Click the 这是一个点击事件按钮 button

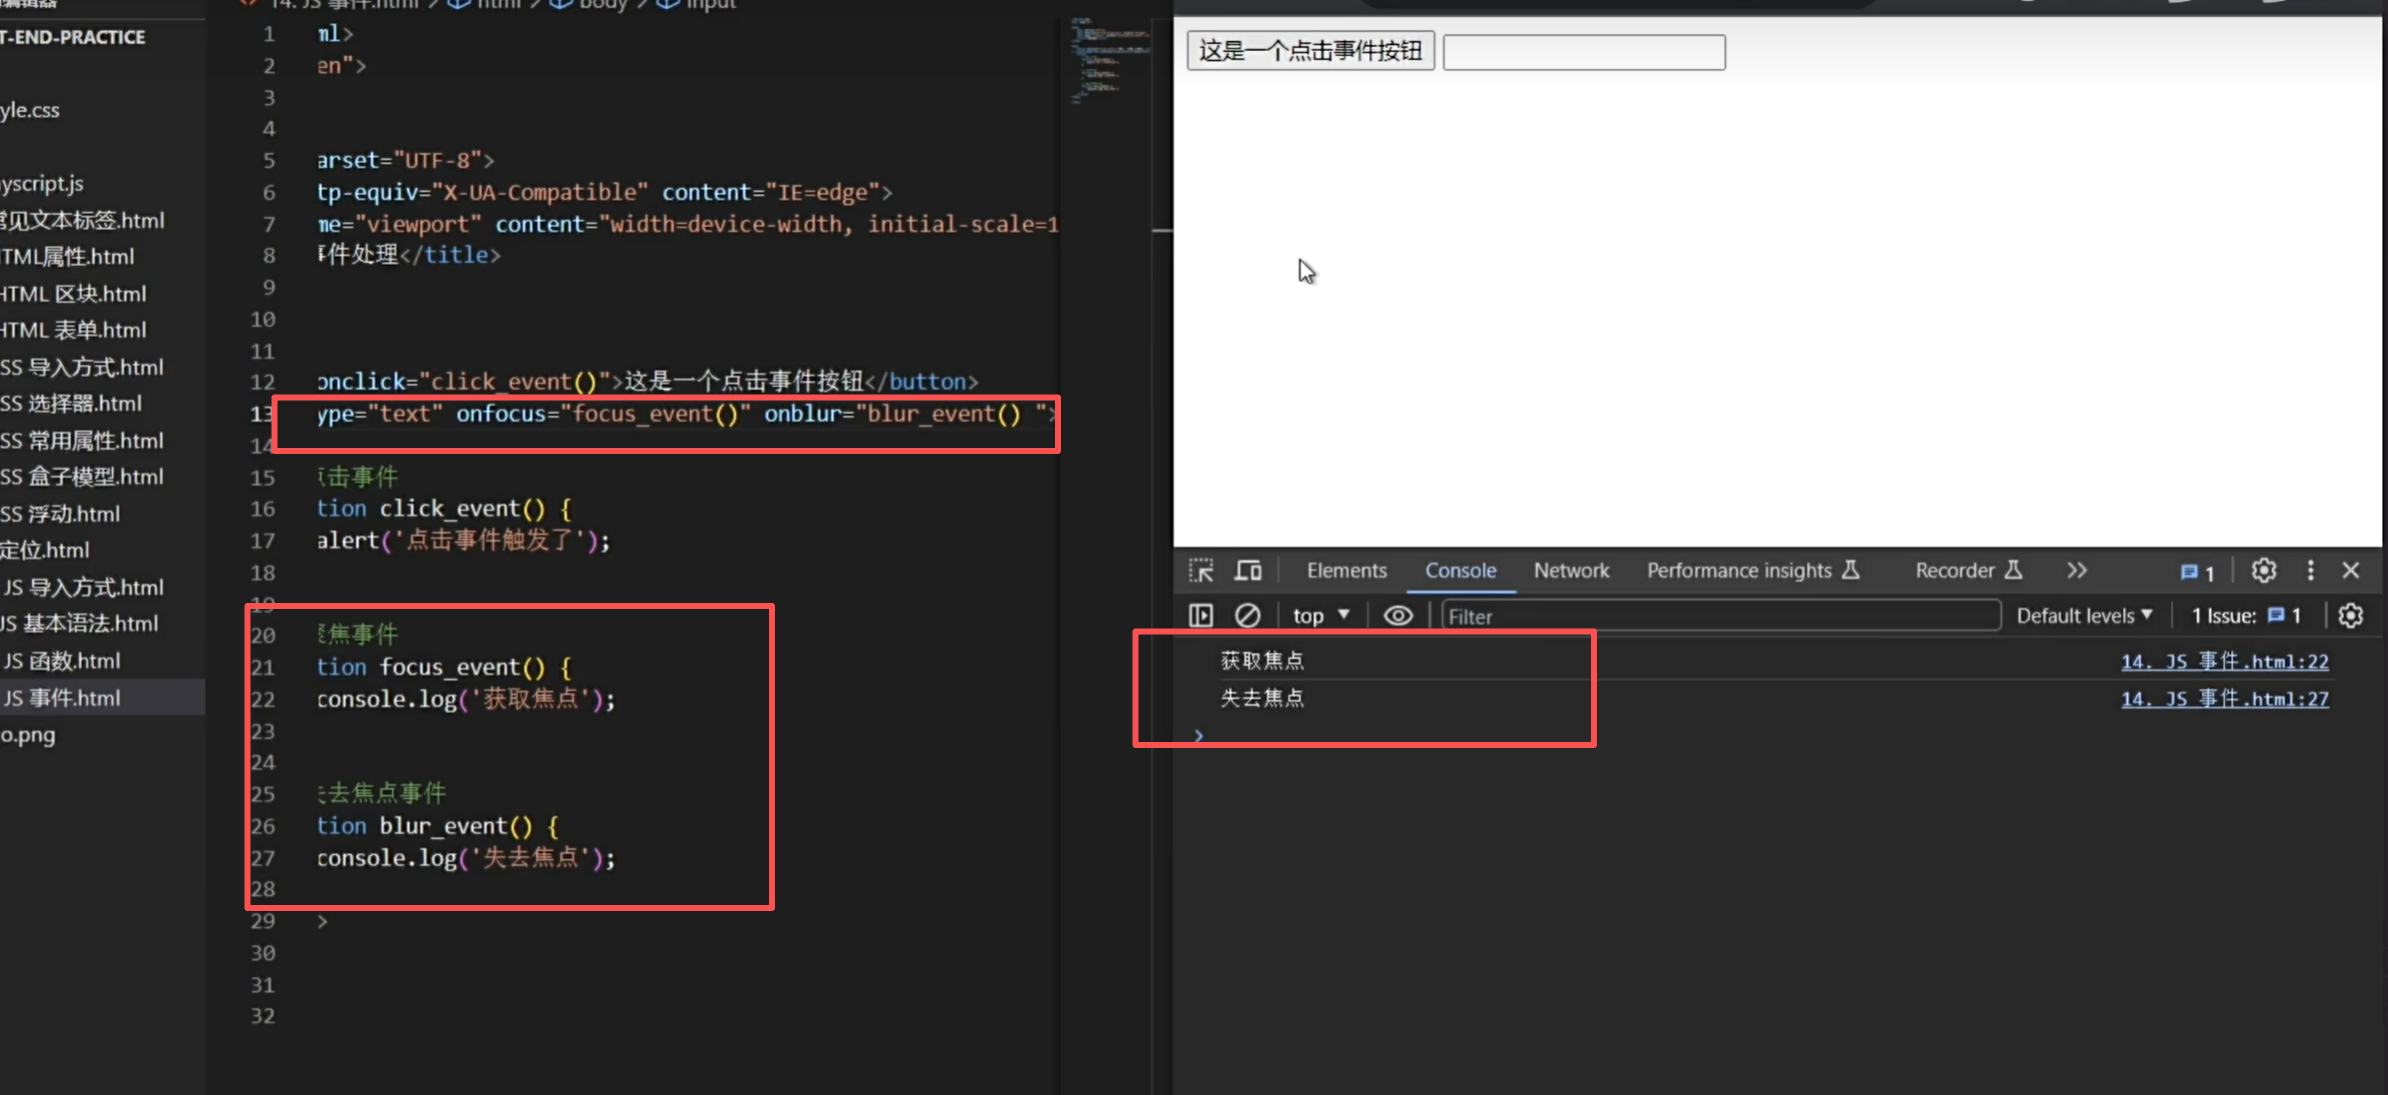(x=1310, y=51)
